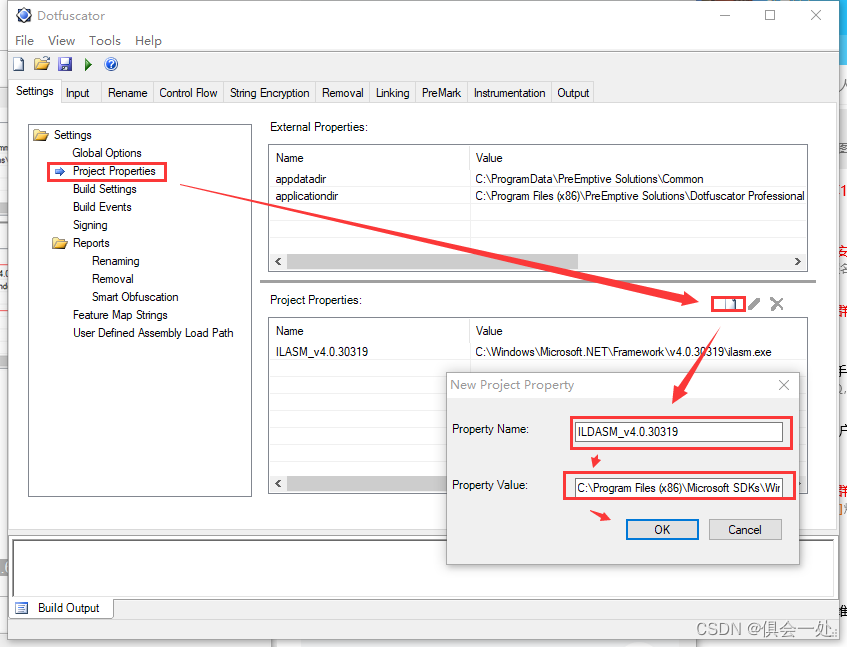This screenshot has height=647, width=847.
Task: Click the External Properties horizontal scrollbar thumb
Action: pos(432,261)
